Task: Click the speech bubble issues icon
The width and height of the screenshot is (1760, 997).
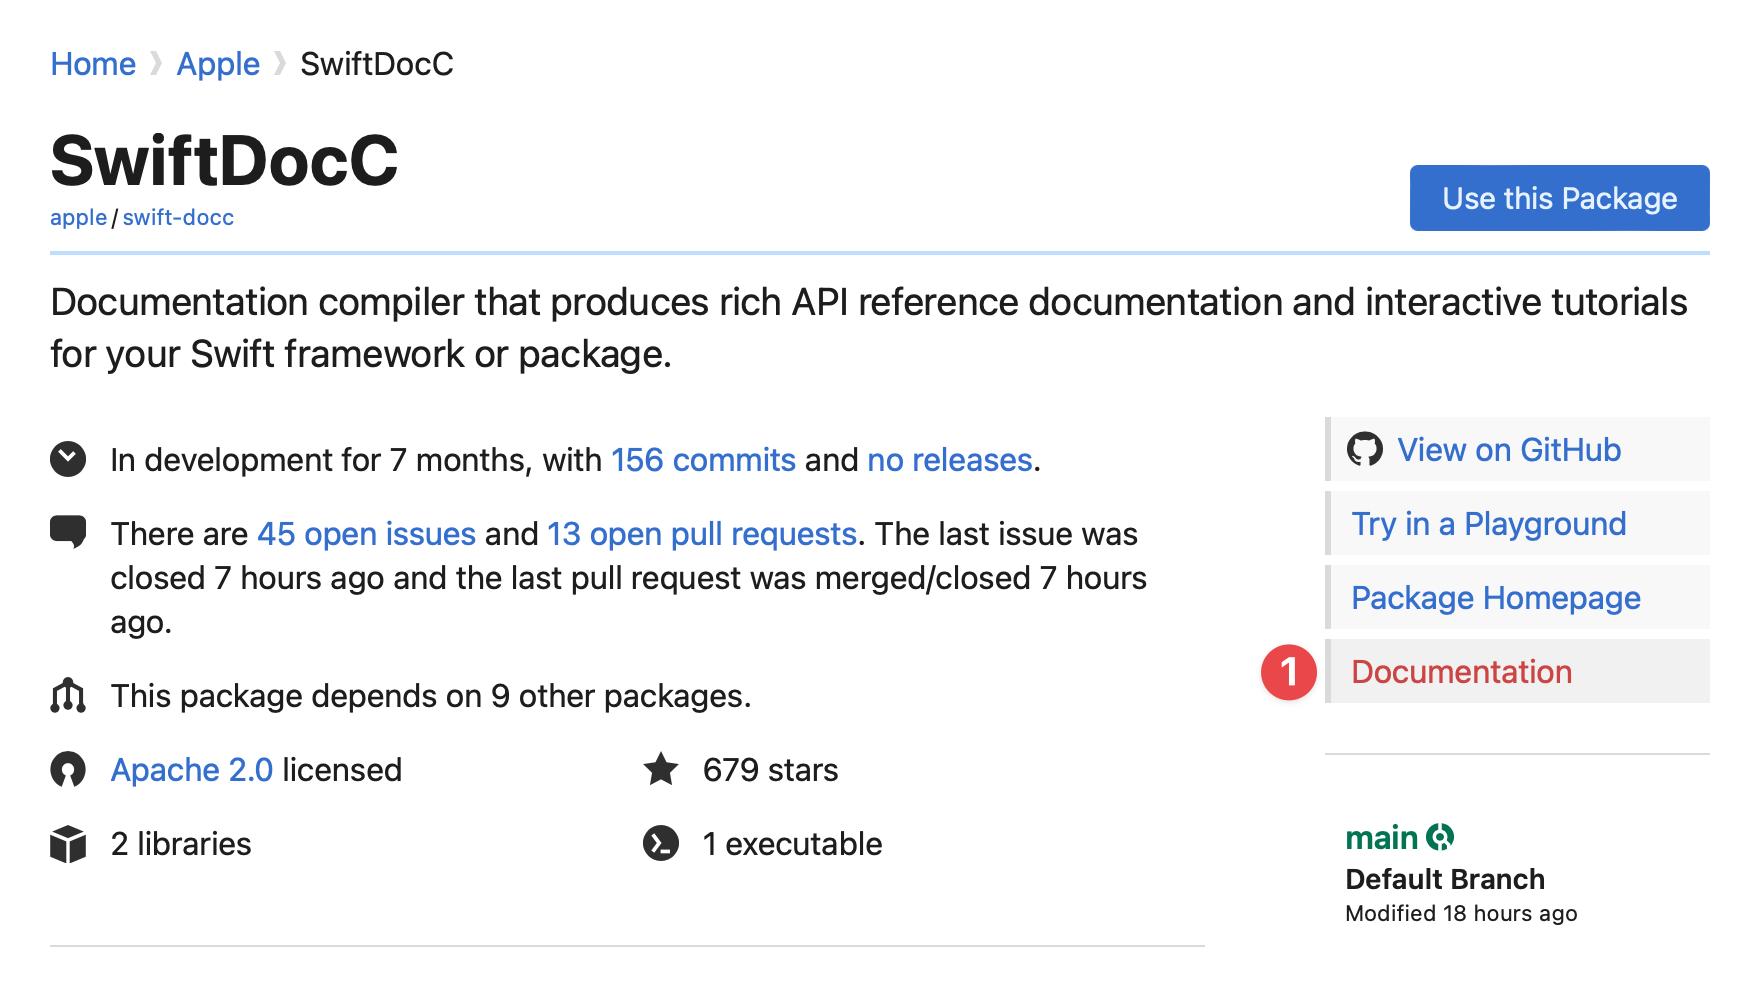Action: [68, 532]
